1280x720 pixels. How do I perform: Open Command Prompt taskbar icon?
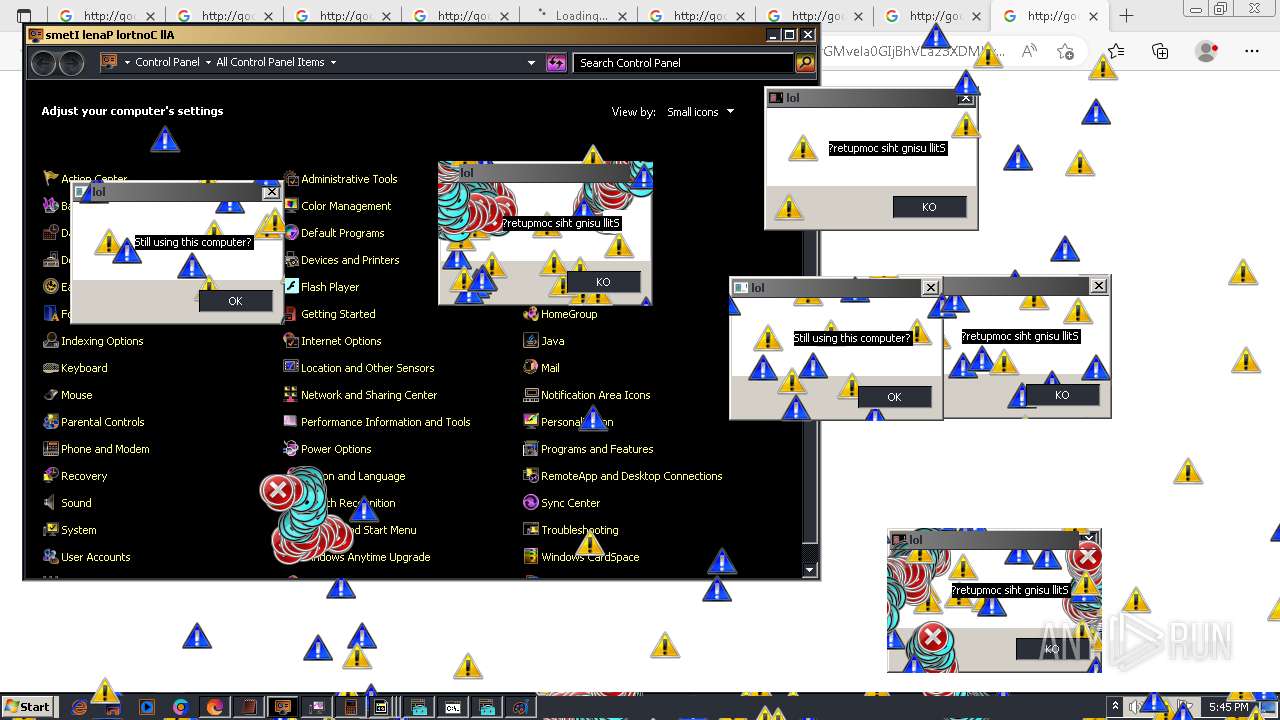pyautogui.click(x=453, y=707)
